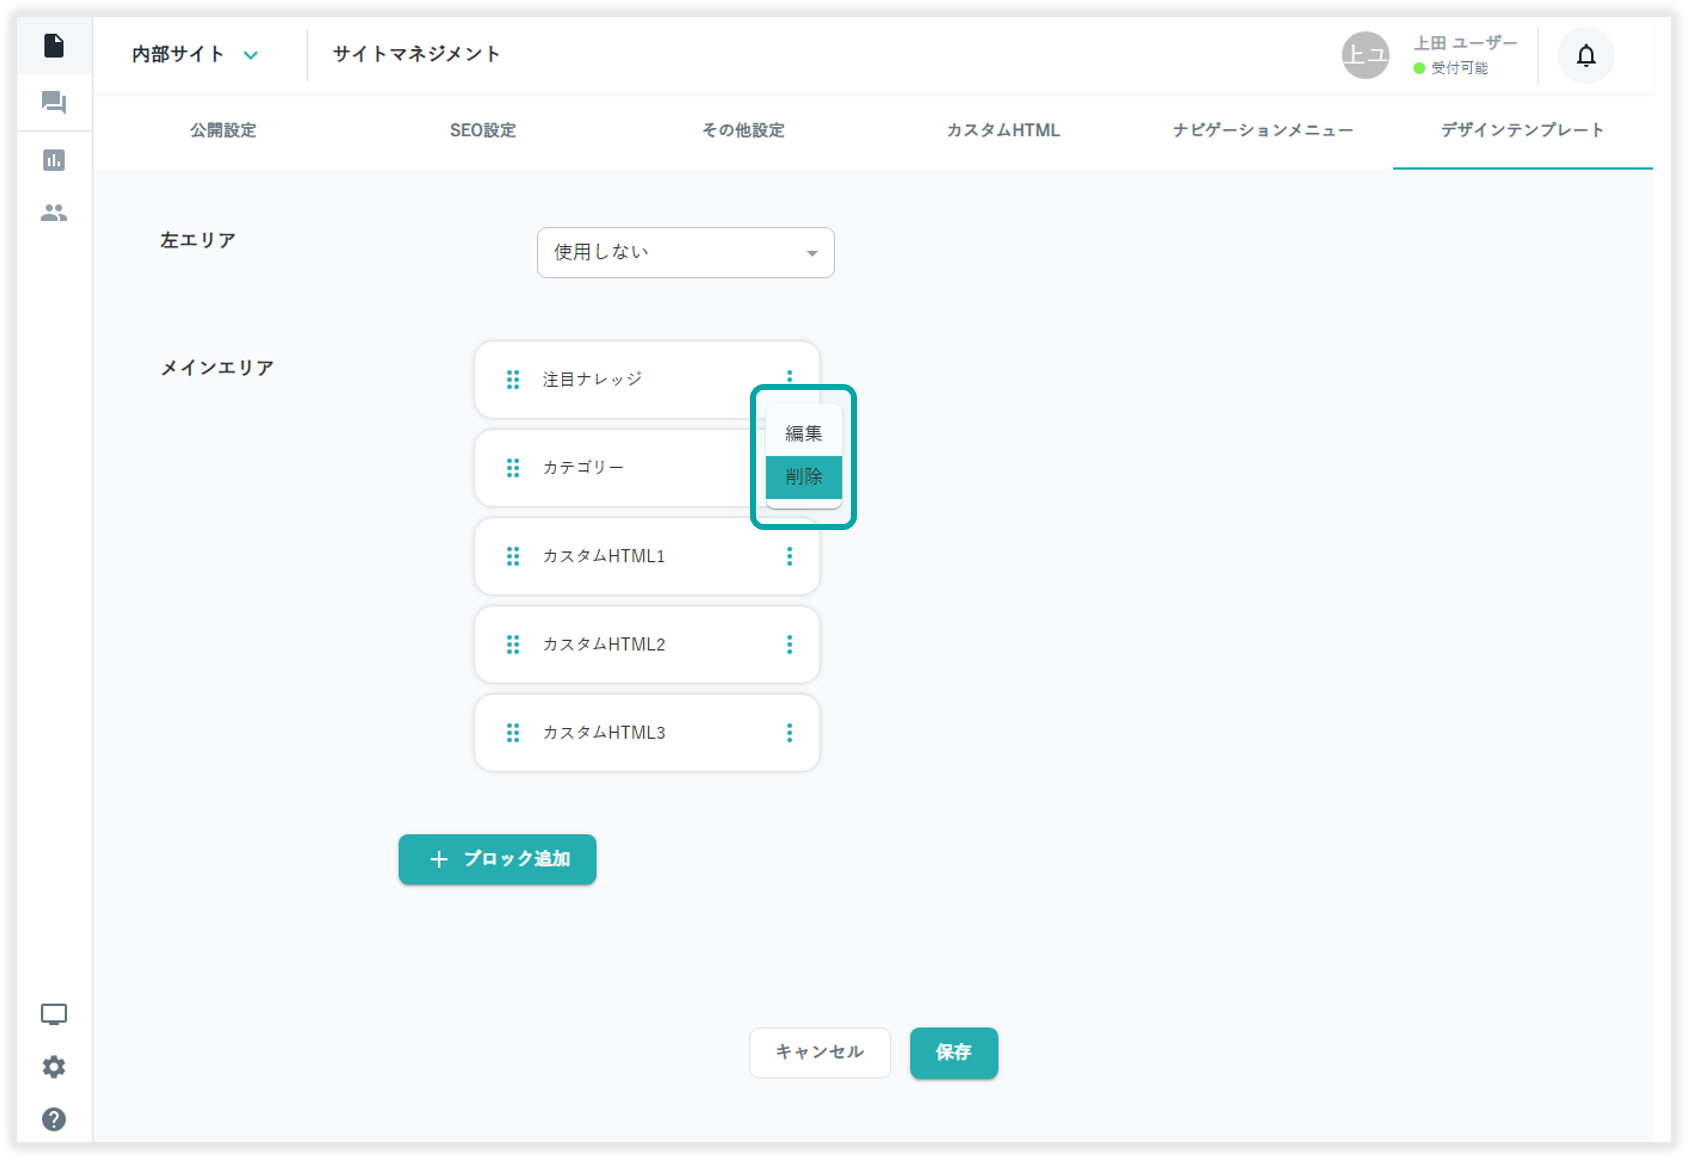
Task: Open the chat messages sidebar icon
Action: (54, 103)
